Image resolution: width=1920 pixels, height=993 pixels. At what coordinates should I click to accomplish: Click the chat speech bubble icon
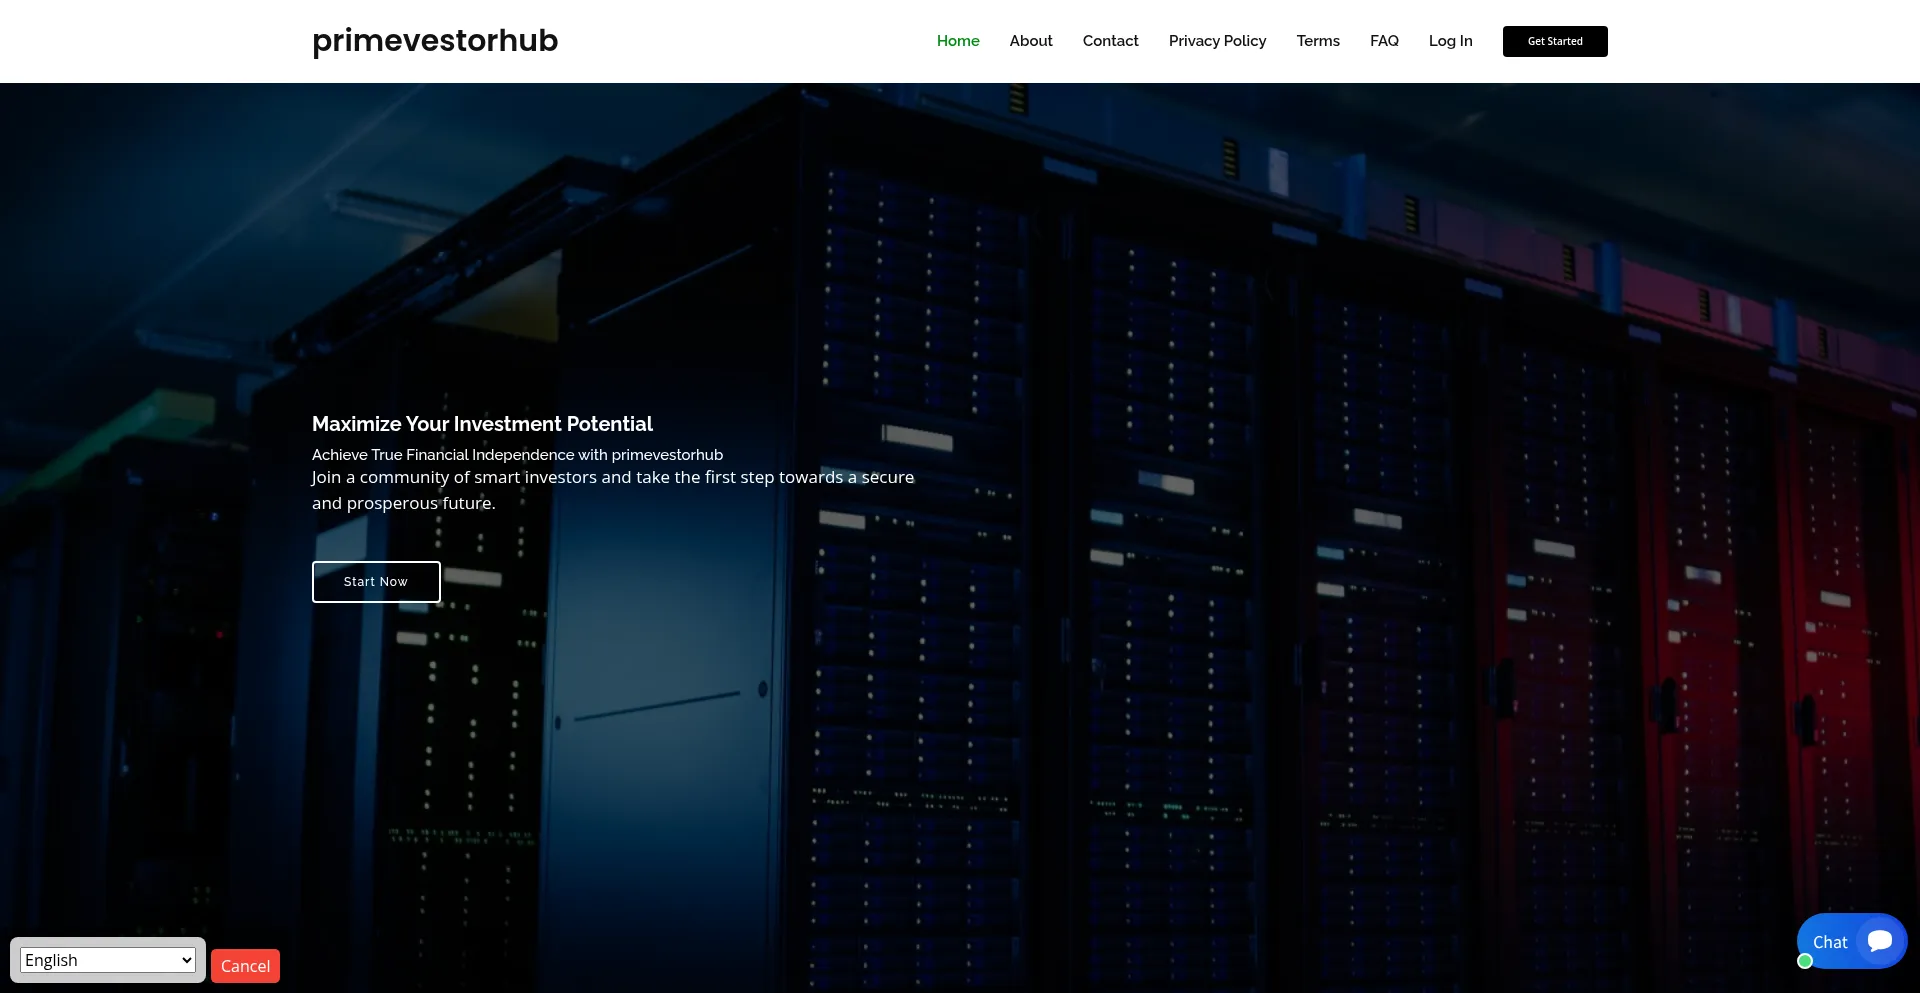pos(1880,941)
